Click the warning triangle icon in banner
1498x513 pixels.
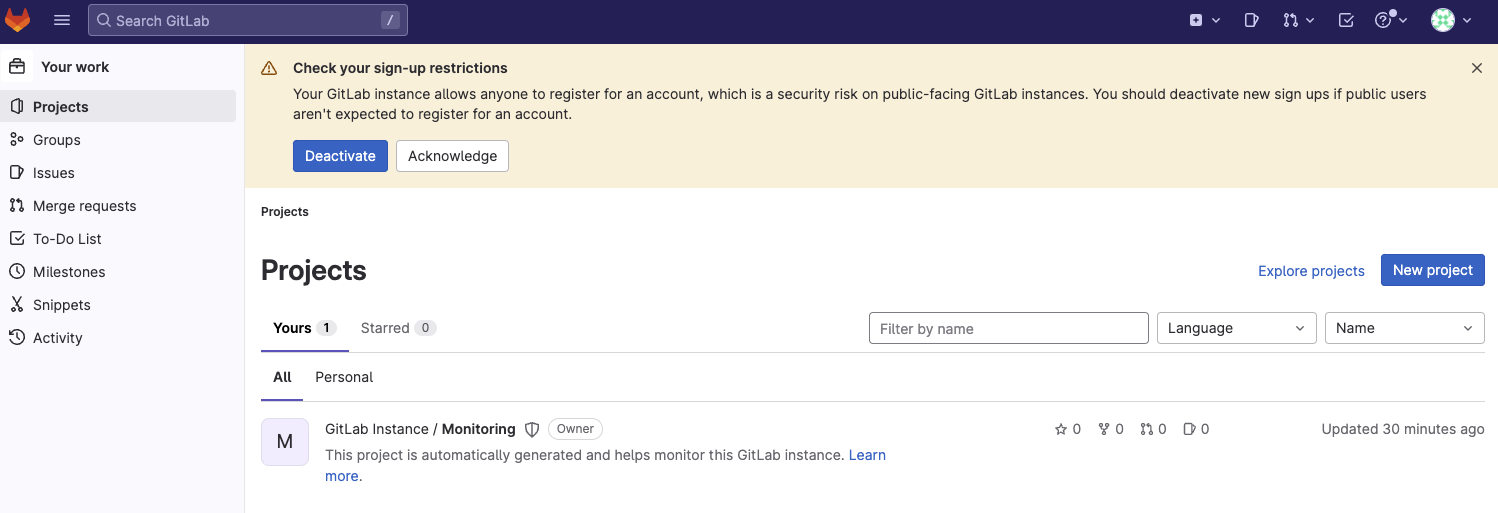[x=269, y=69]
